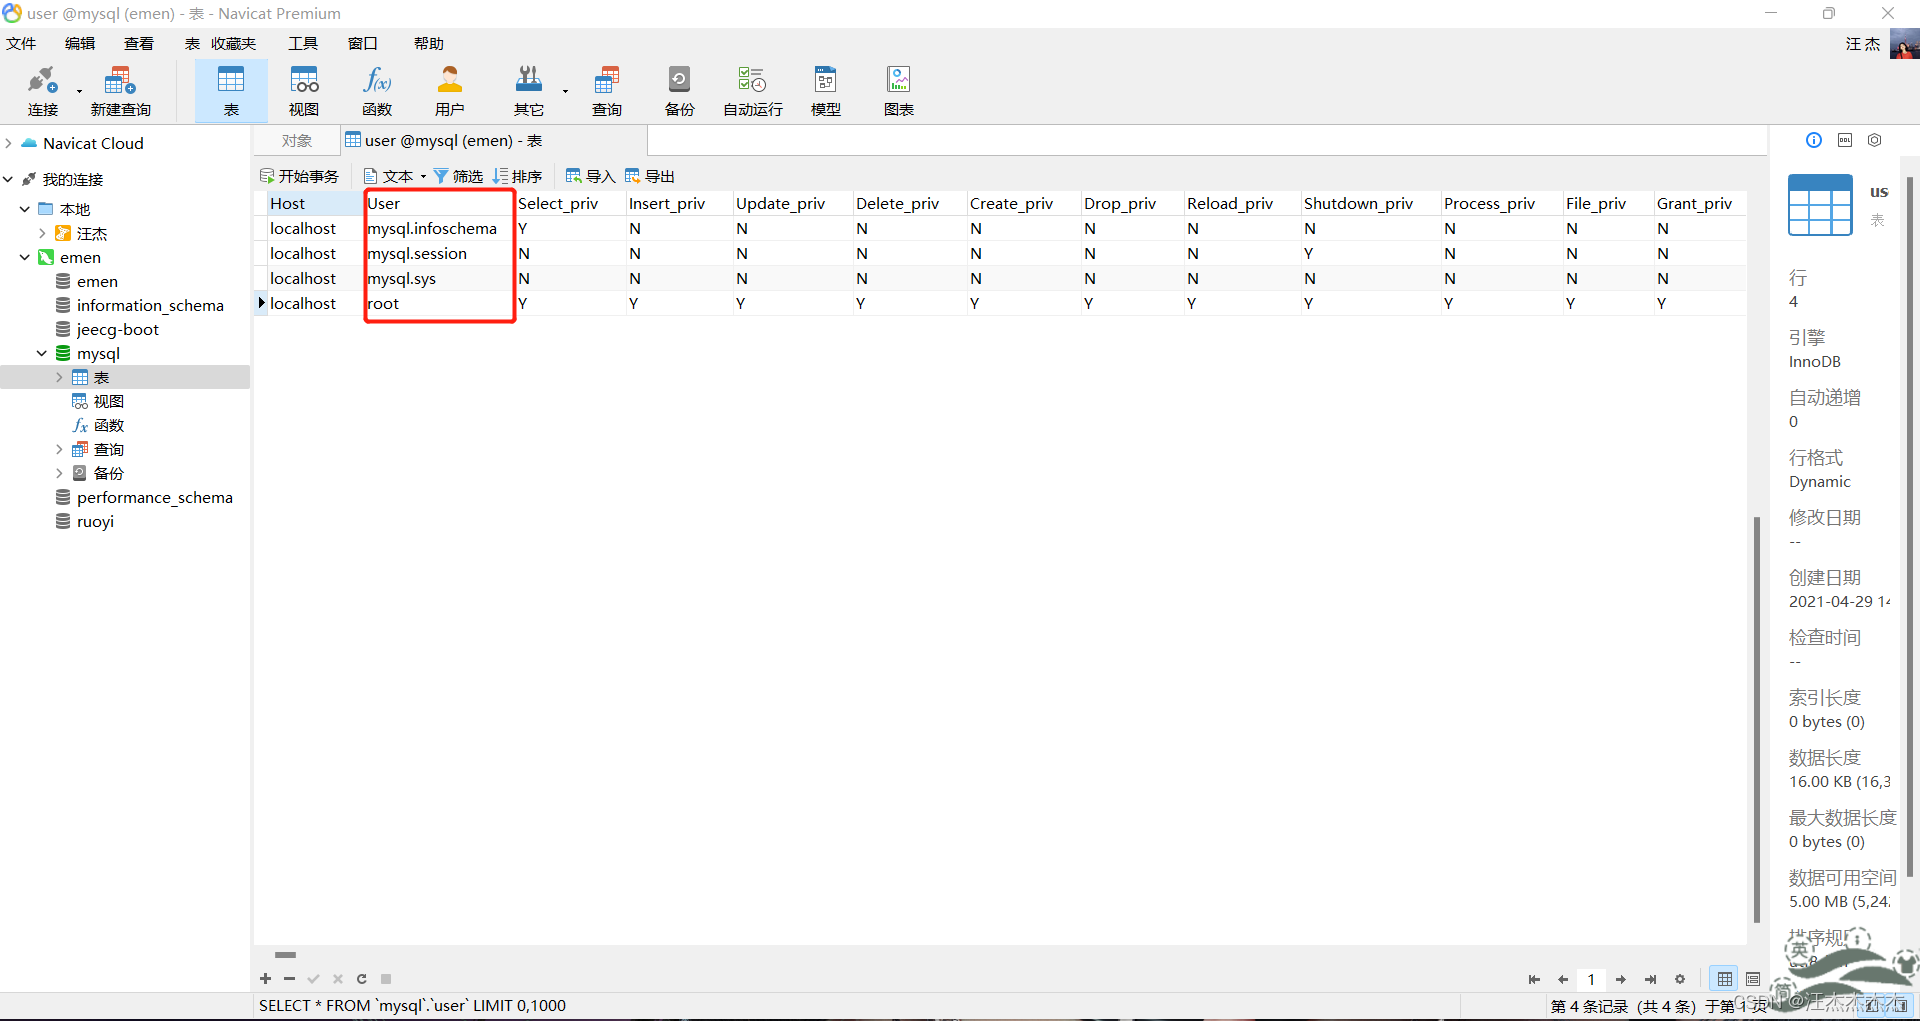Screen dimensions: 1920x1021
Task: Expand the 表 tables node
Action: click(x=59, y=377)
